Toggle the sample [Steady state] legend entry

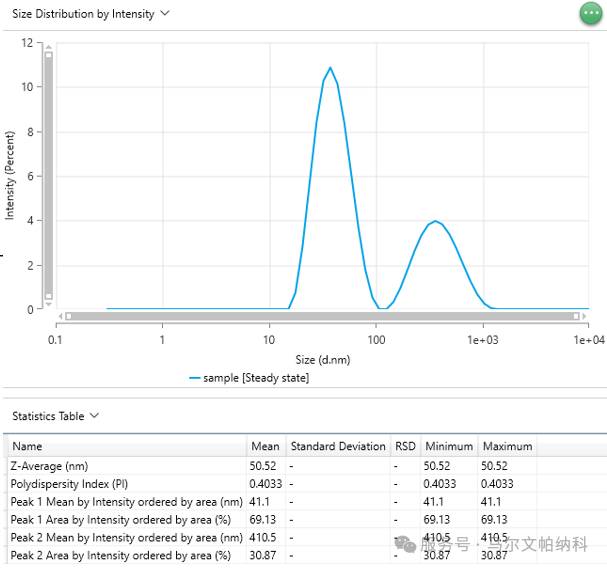[x=249, y=378]
